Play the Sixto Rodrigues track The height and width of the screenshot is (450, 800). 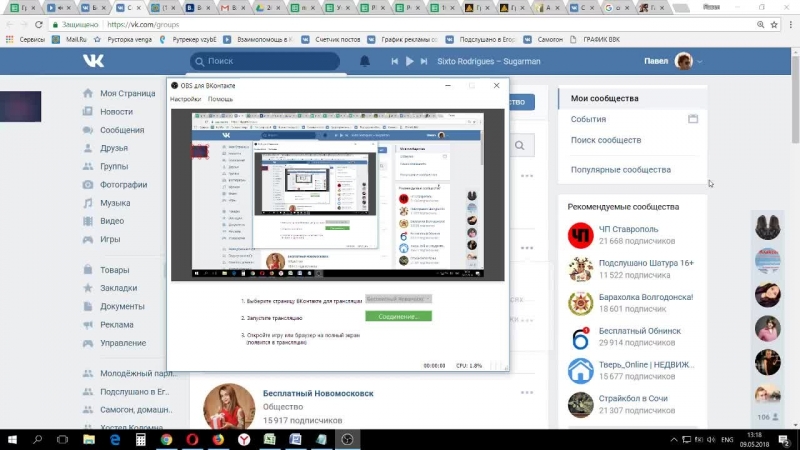point(409,61)
